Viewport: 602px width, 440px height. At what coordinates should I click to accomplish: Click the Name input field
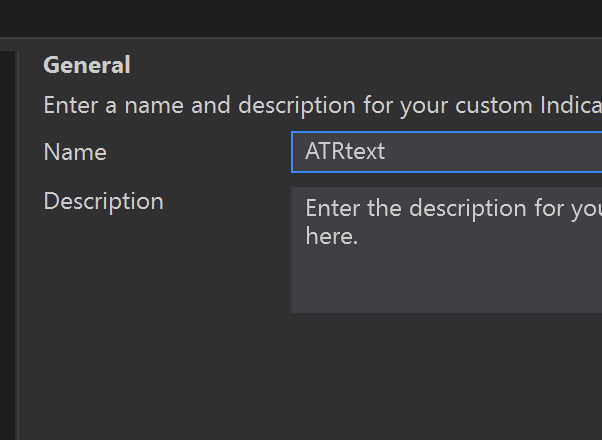point(445,152)
